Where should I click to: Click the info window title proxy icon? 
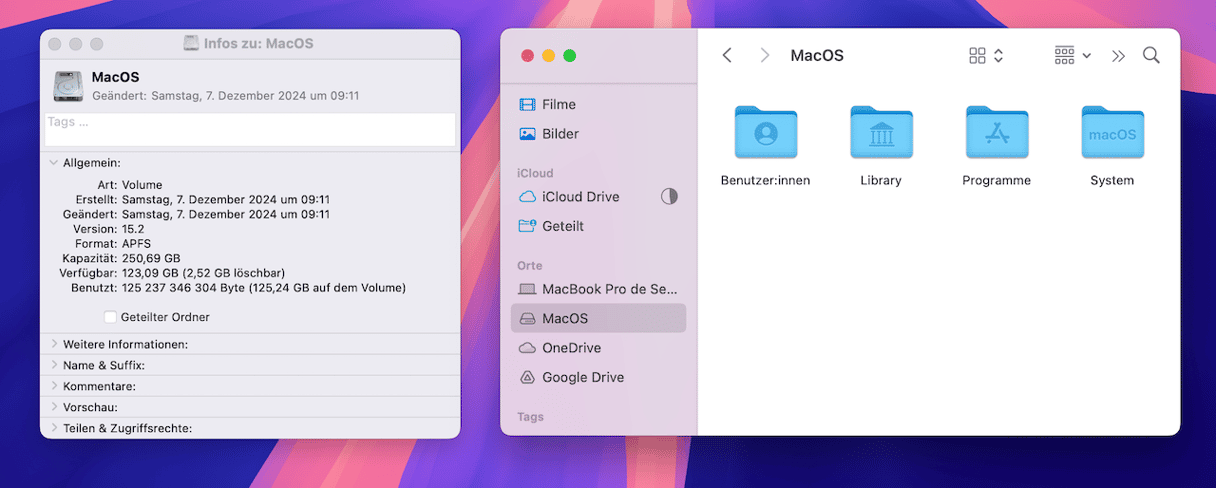[191, 44]
